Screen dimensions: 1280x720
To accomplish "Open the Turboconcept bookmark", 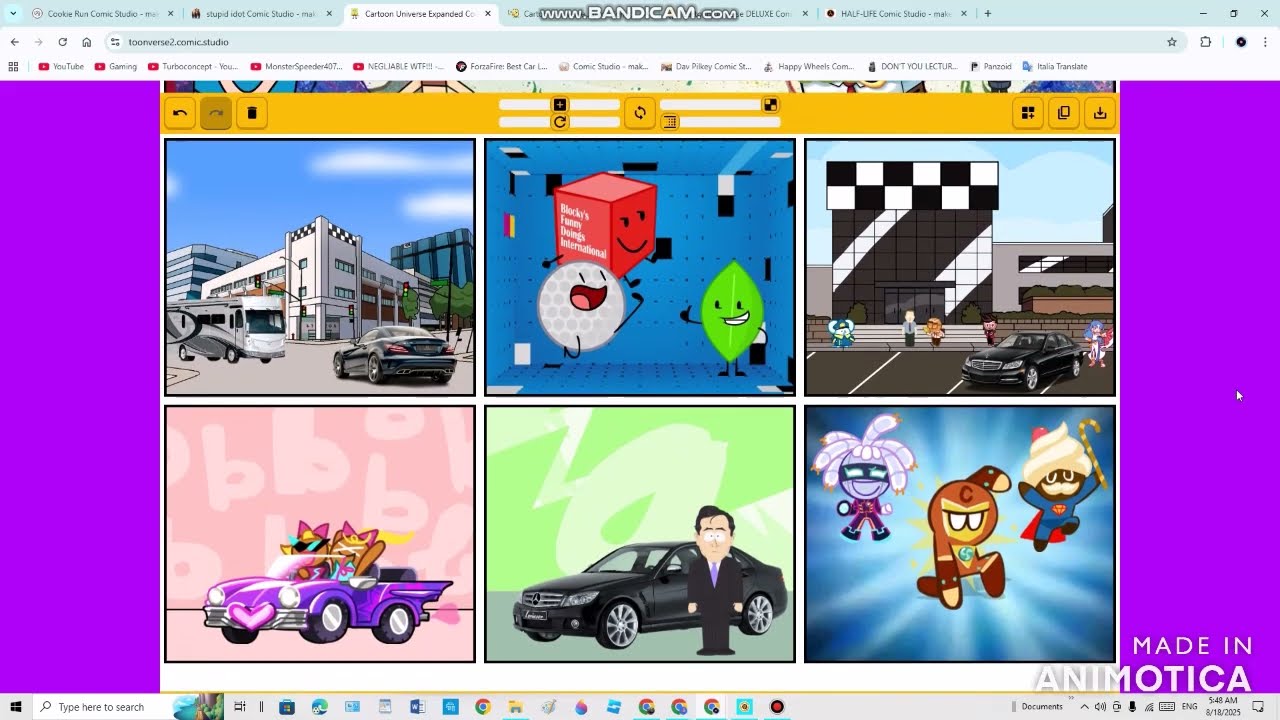I will [x=192, y=67].
